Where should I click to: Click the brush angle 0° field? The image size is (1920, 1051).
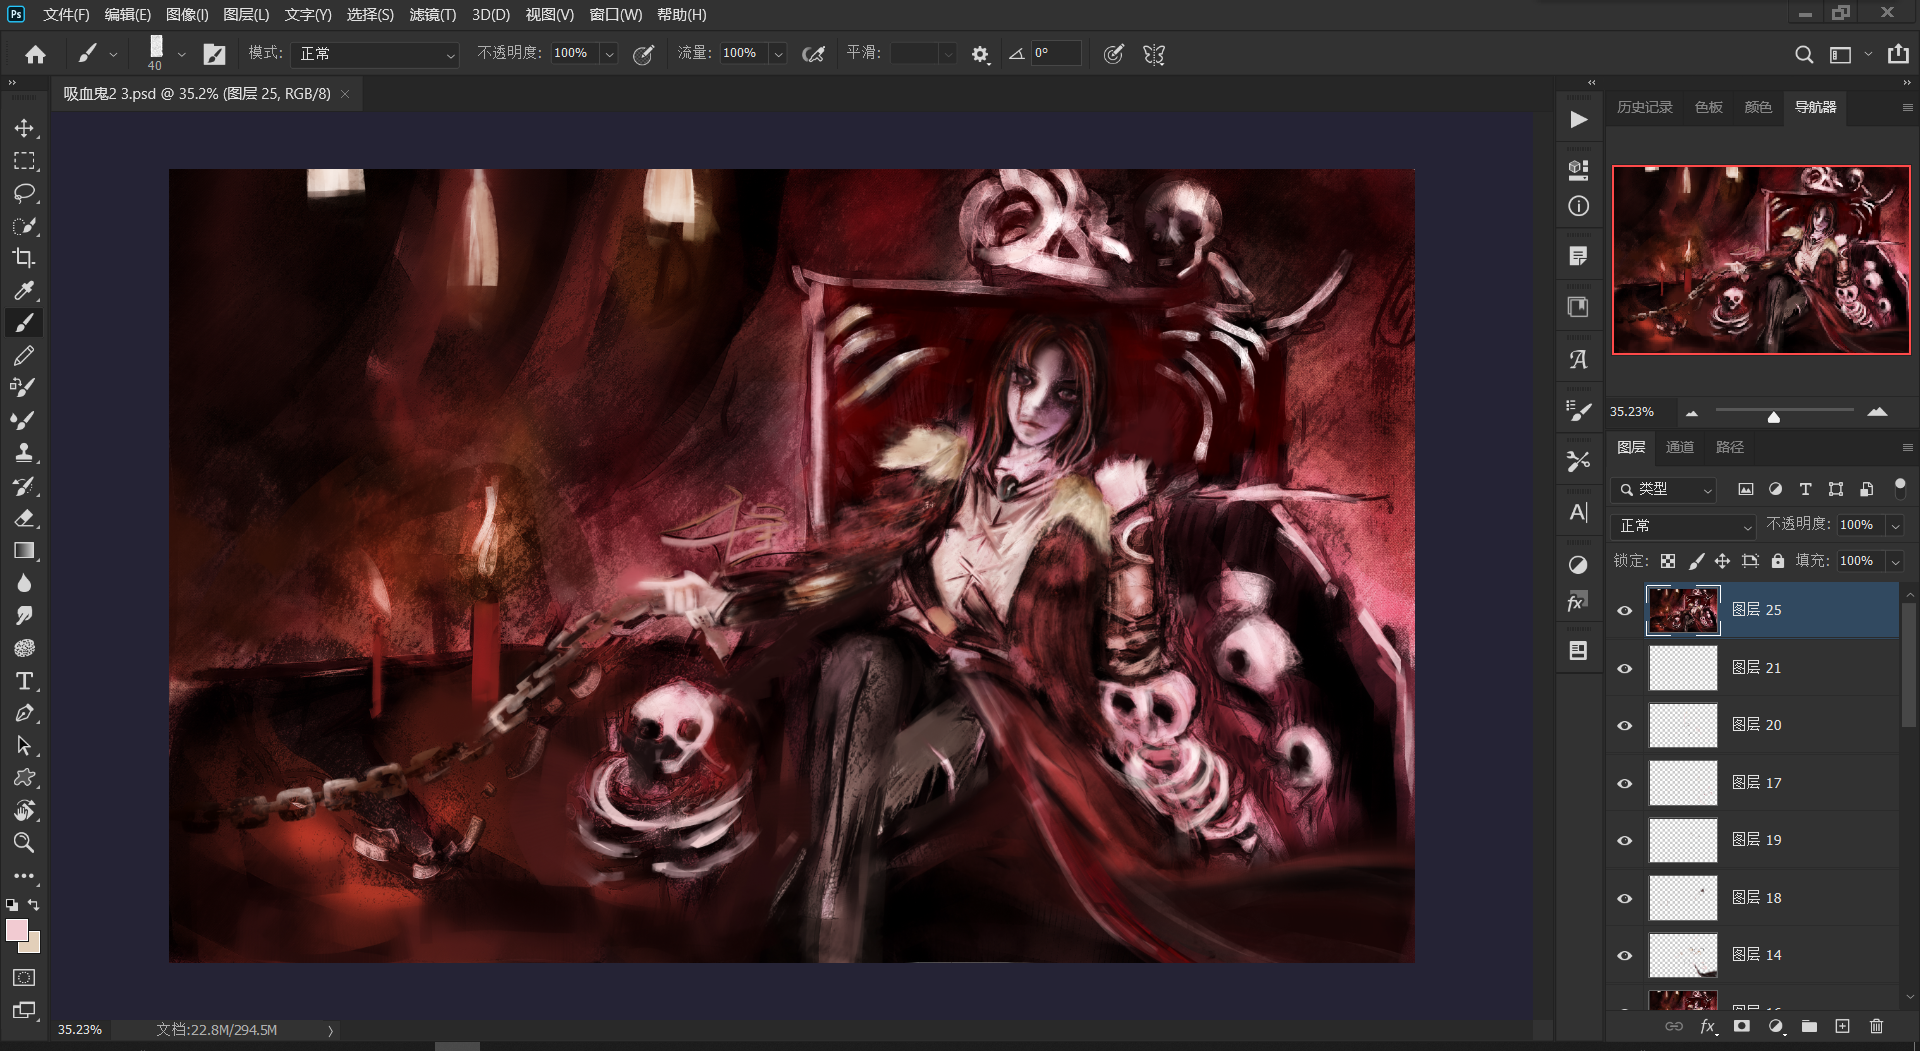pos(1056,54)
